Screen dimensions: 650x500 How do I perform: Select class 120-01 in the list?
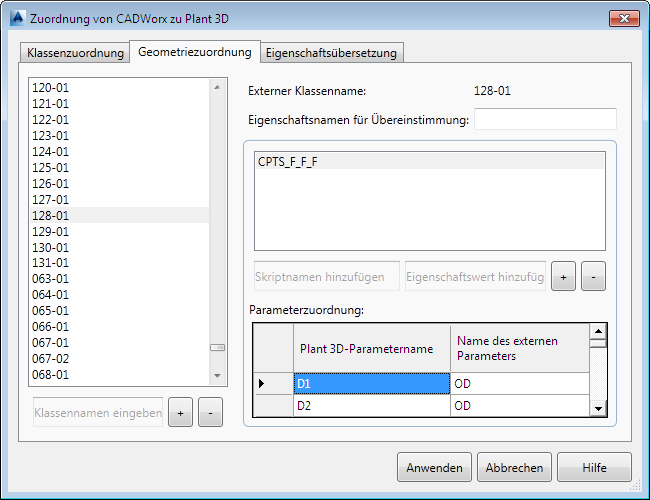[x=120, y=88]
